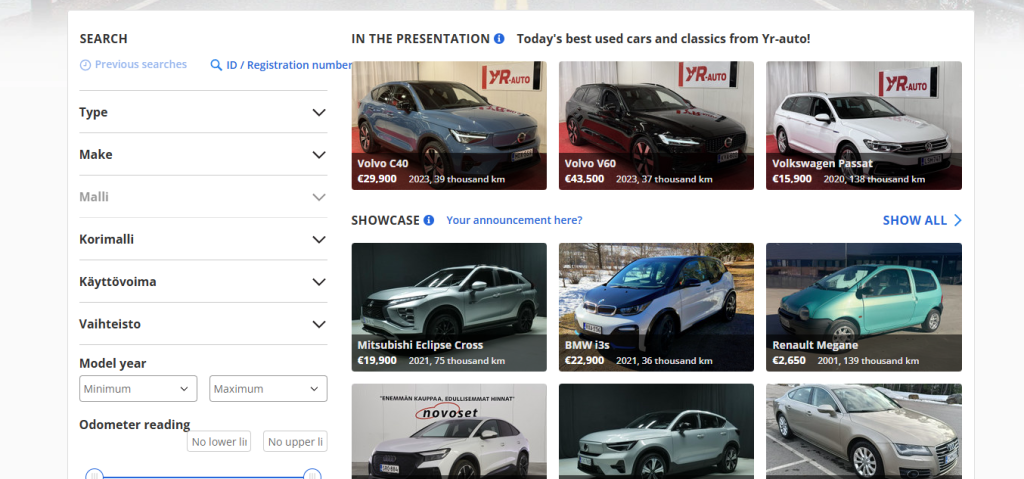The image size is (1024, 479).
Task: Open the Mitsubishi Eclipse Cross listing
Action: [x=449, y=307]
